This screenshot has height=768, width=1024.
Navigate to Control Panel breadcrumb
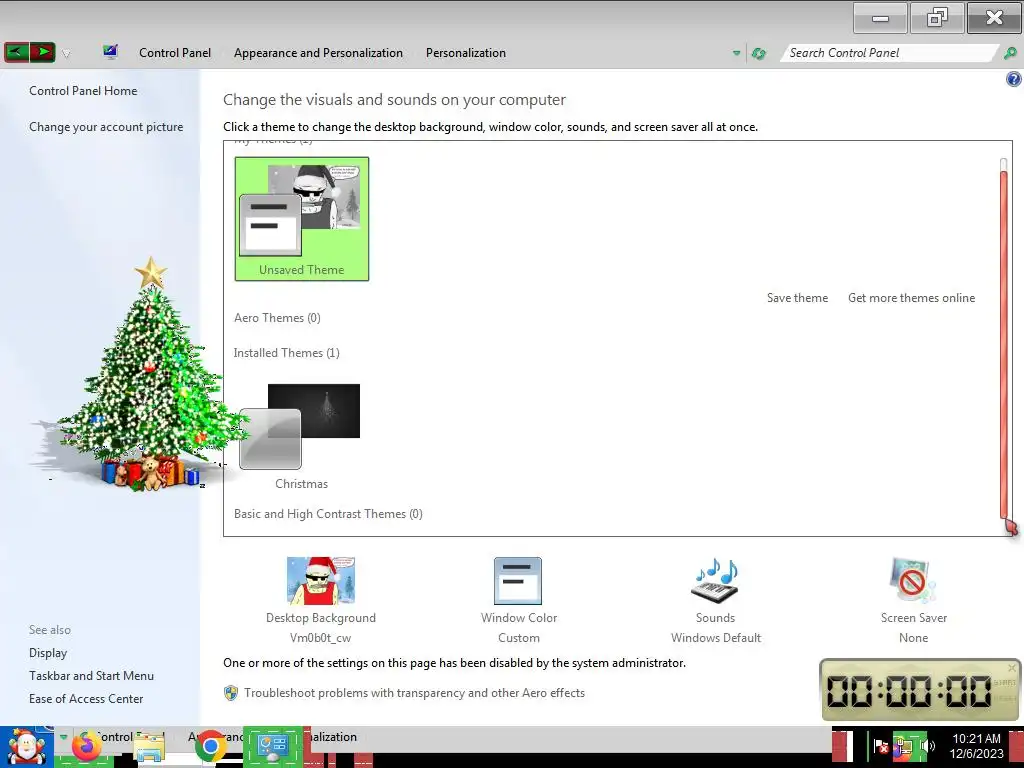(x=175, y=53)
